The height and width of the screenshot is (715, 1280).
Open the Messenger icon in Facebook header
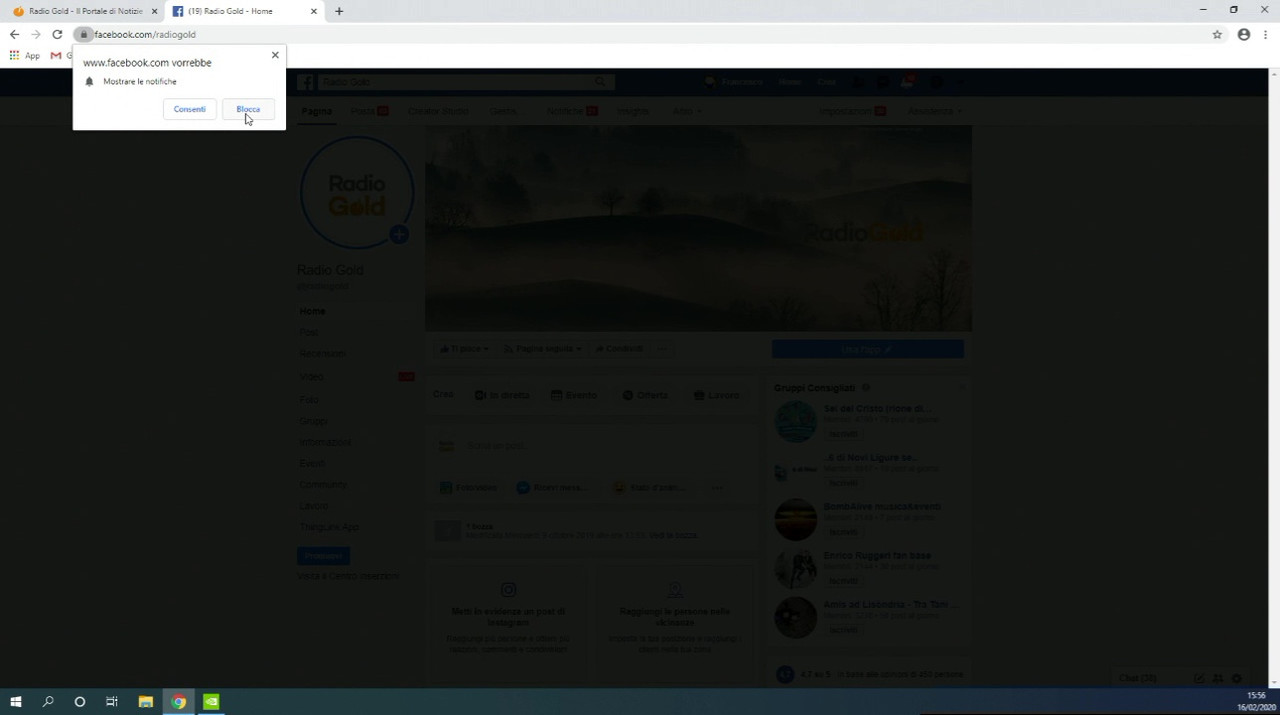(882, 82)
